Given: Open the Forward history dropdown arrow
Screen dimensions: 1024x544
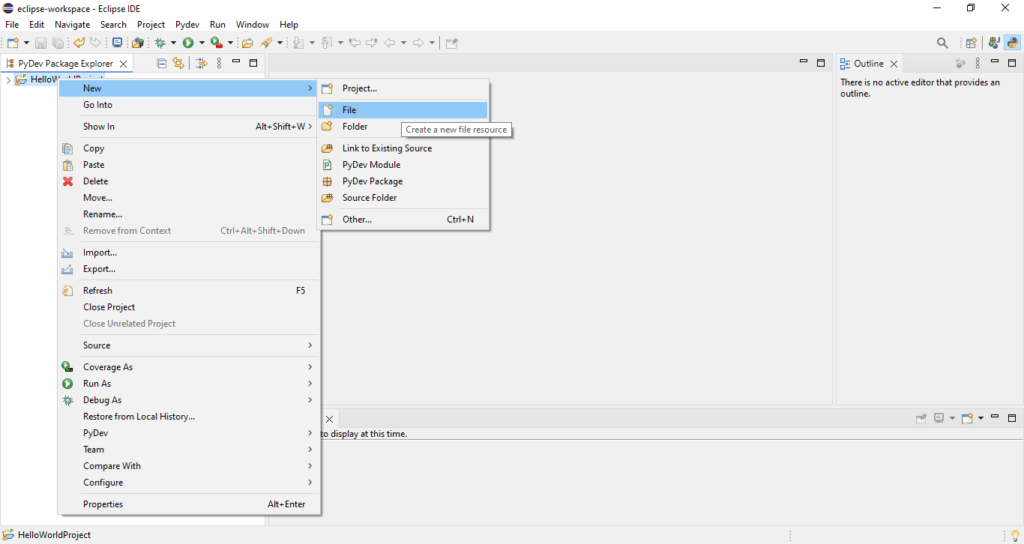Looking at the screenshot, I should 432,43.
